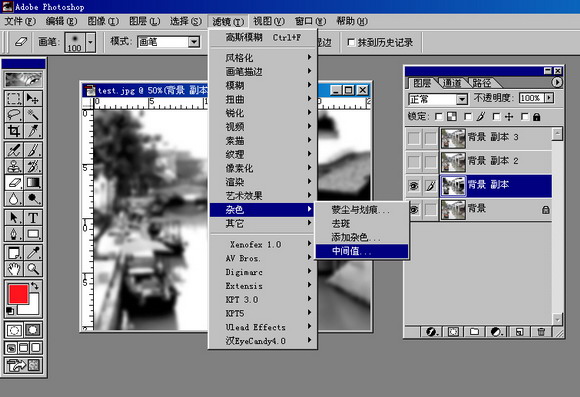Choose 蒙尘与划痕 menu item
The width and height of the screenshot is (580, 397).
(x=362, y=210)
